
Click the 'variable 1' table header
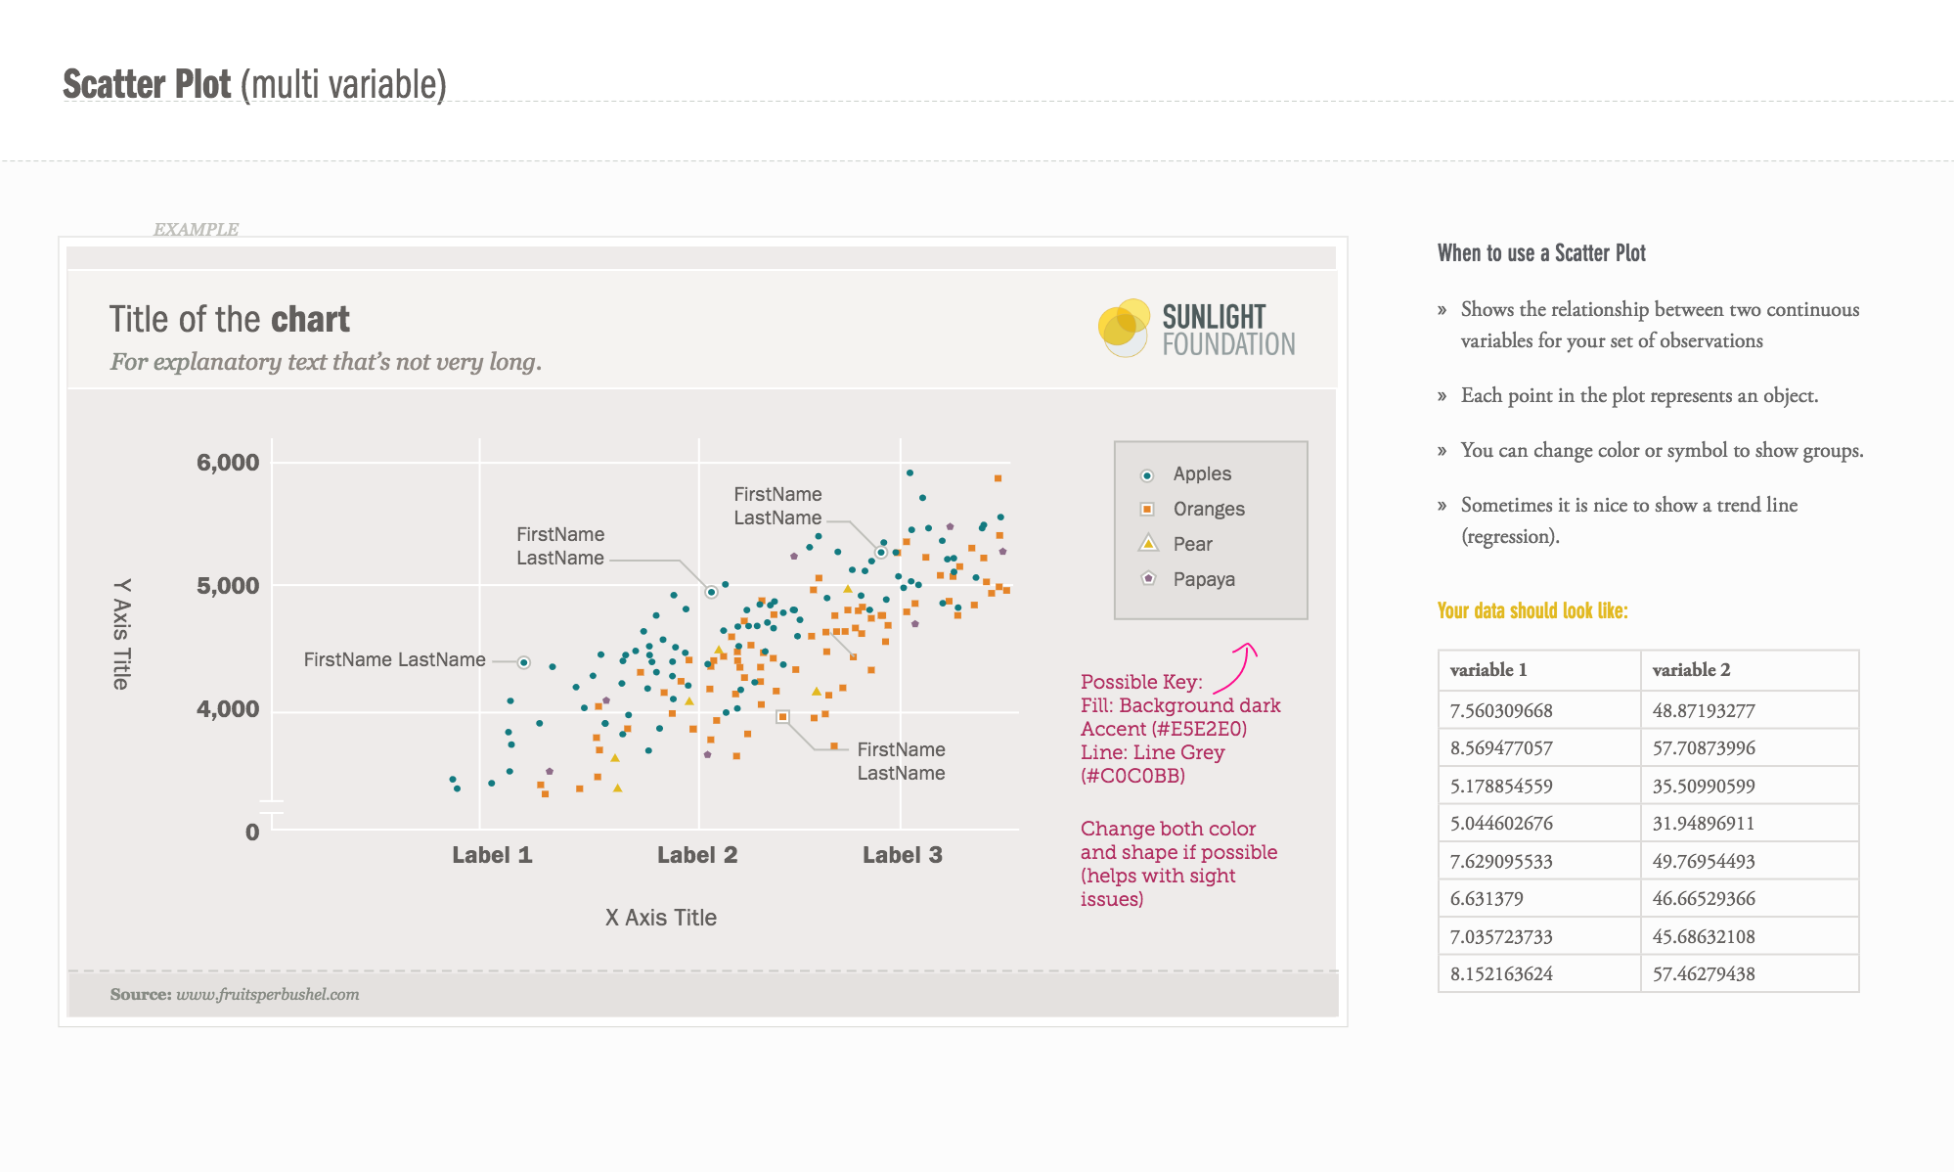pos(1488,670)
